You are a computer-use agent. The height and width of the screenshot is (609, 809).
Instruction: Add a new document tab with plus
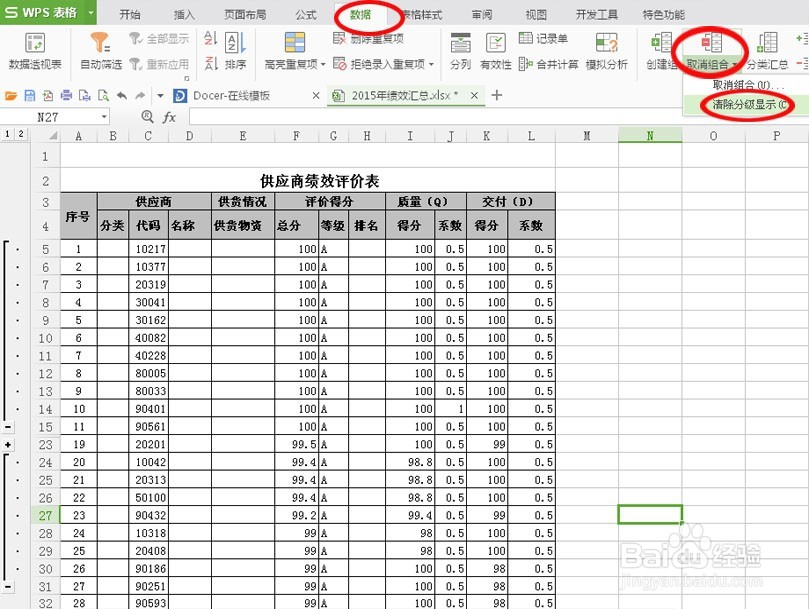pyautogui.click(x=497, y=95)
